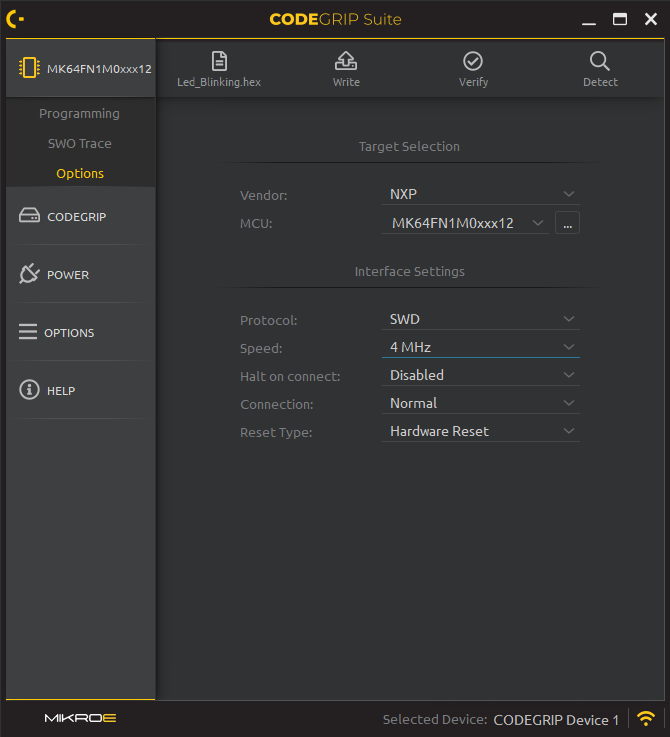Click the Selected Device label

435,719
